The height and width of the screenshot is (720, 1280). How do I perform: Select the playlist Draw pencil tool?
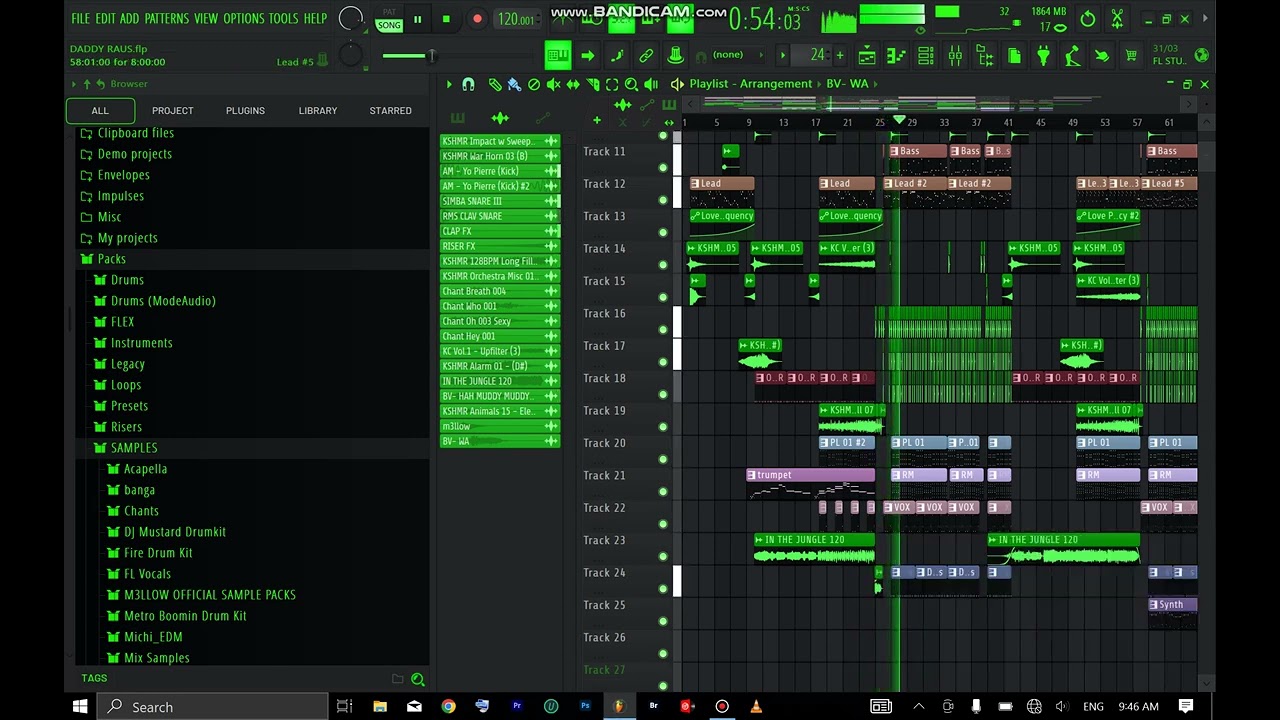pos(494,85)
